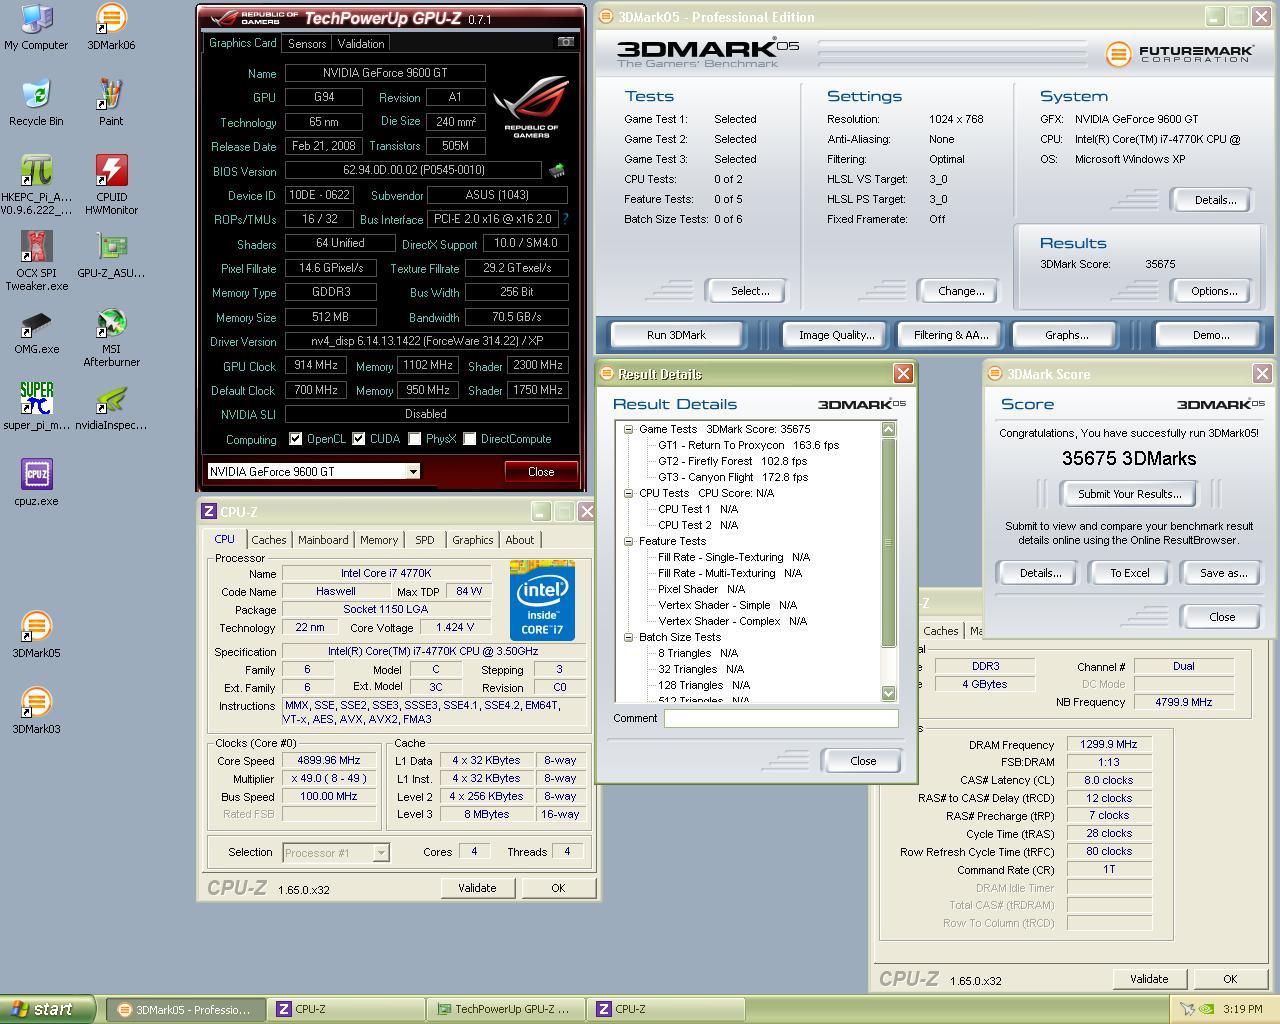The width and height of the screenshot is (1280, 1024).
Task: Switch to the Validation tab in GPU-Z
Action: 361,44
